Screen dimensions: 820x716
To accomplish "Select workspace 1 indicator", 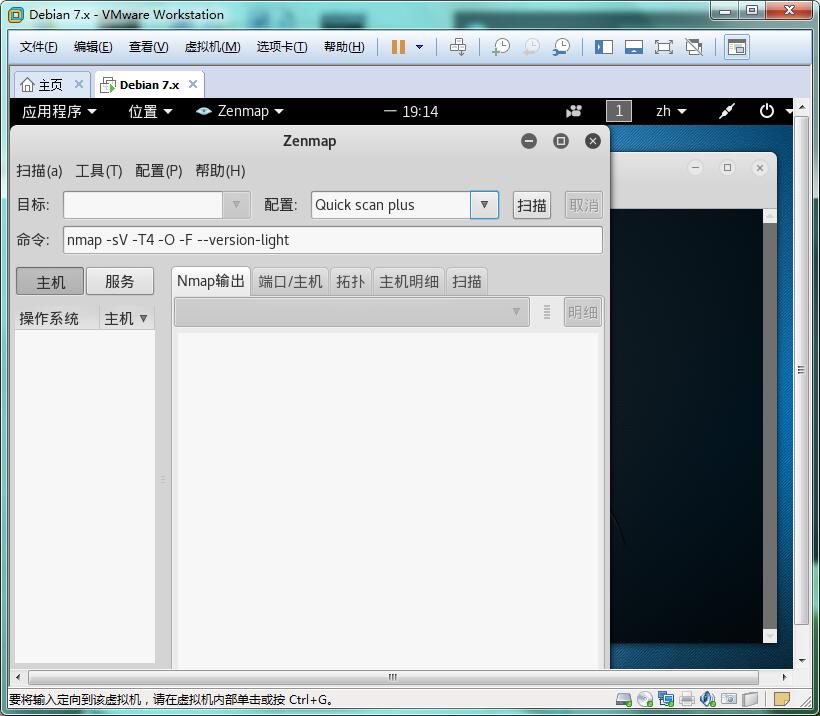I will [x=619, y=111].
